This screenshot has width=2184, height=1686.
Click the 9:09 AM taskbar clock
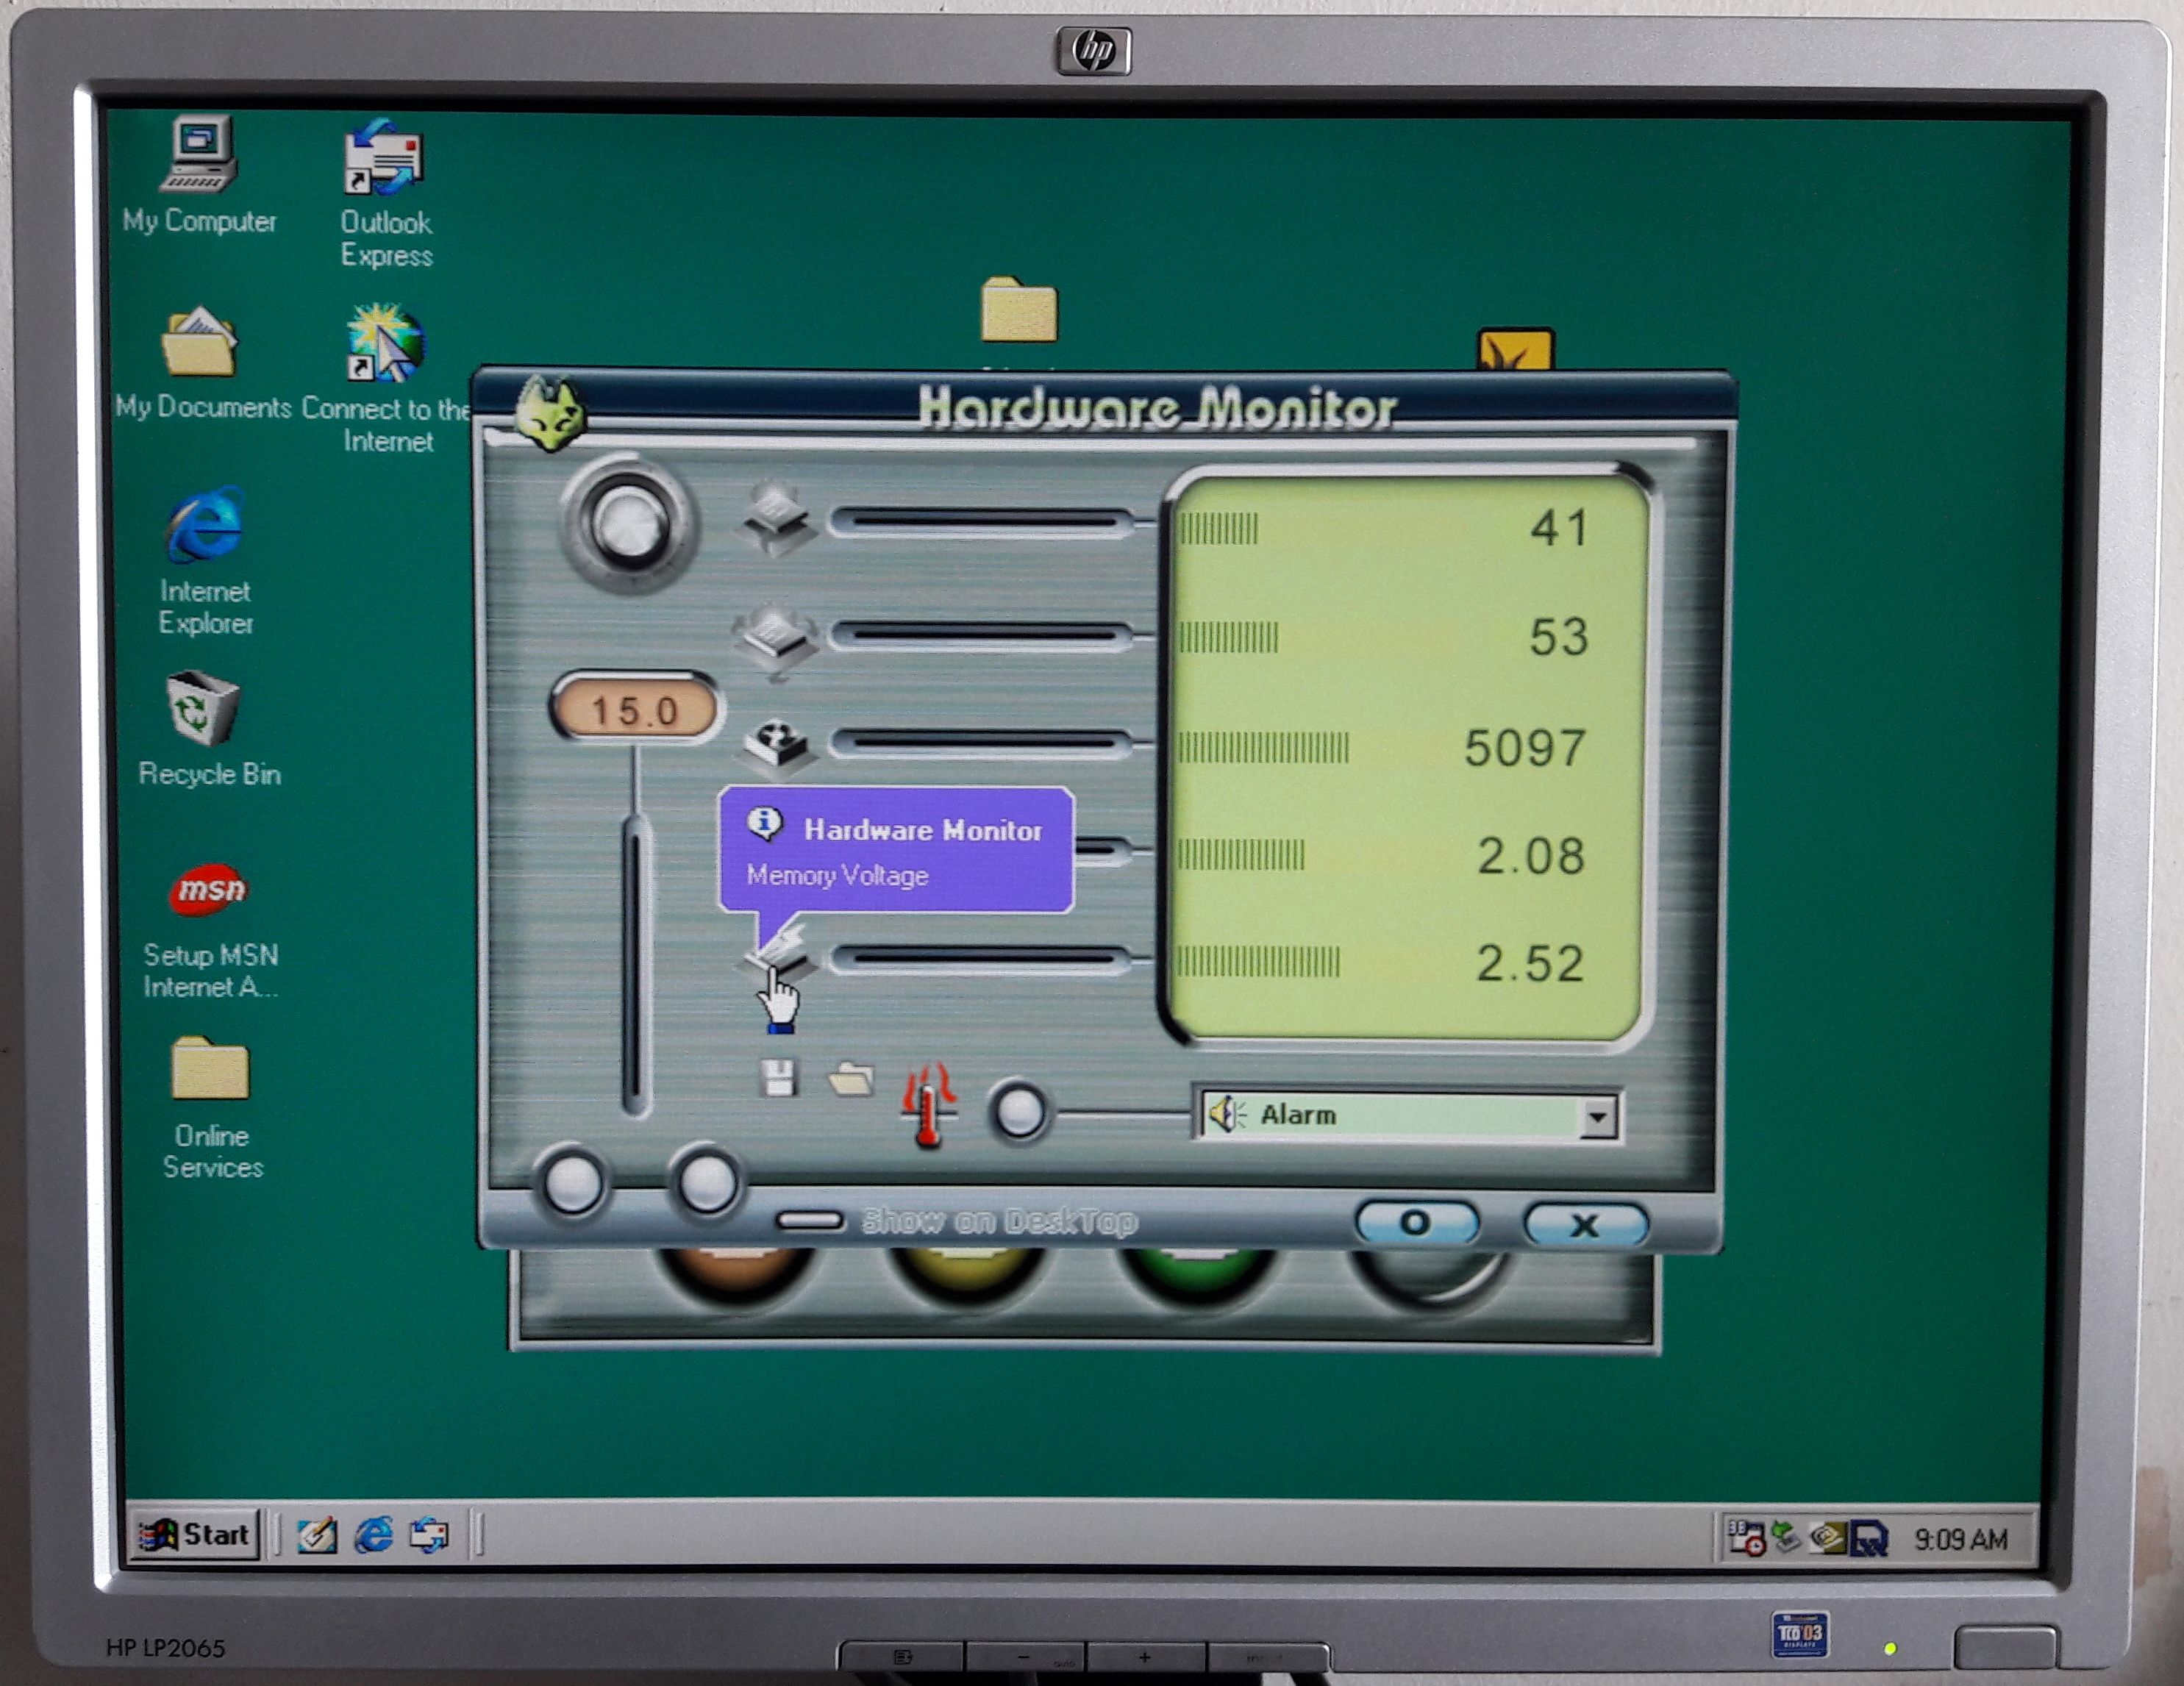[x=1960, y=1539]
